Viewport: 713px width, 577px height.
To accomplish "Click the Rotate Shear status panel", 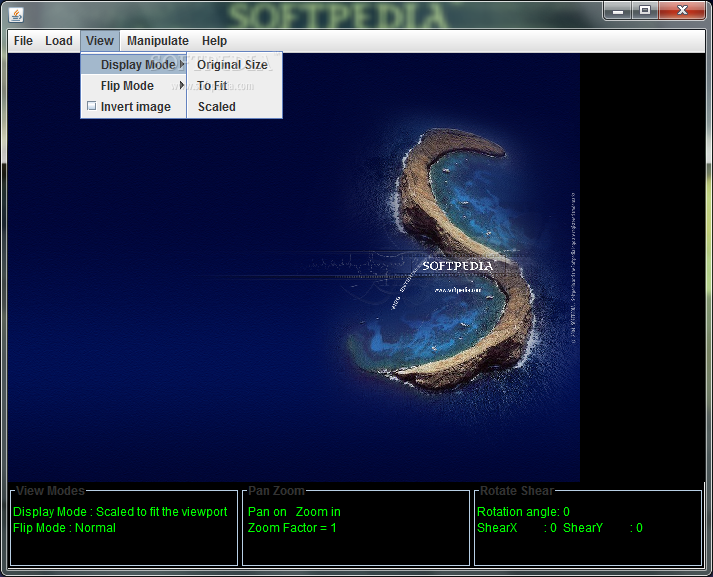I will (x=588, y=527).
